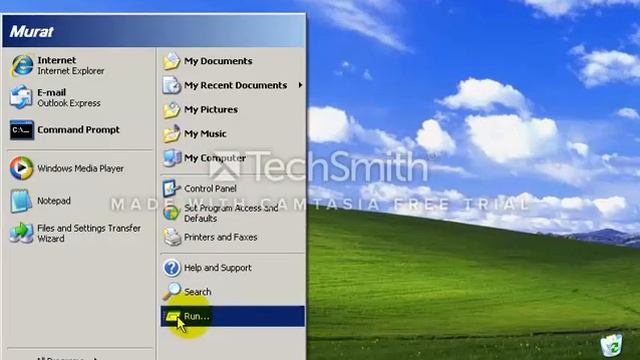Click the Outlook Express e-mail icon
640x360 pixels.
21,97
